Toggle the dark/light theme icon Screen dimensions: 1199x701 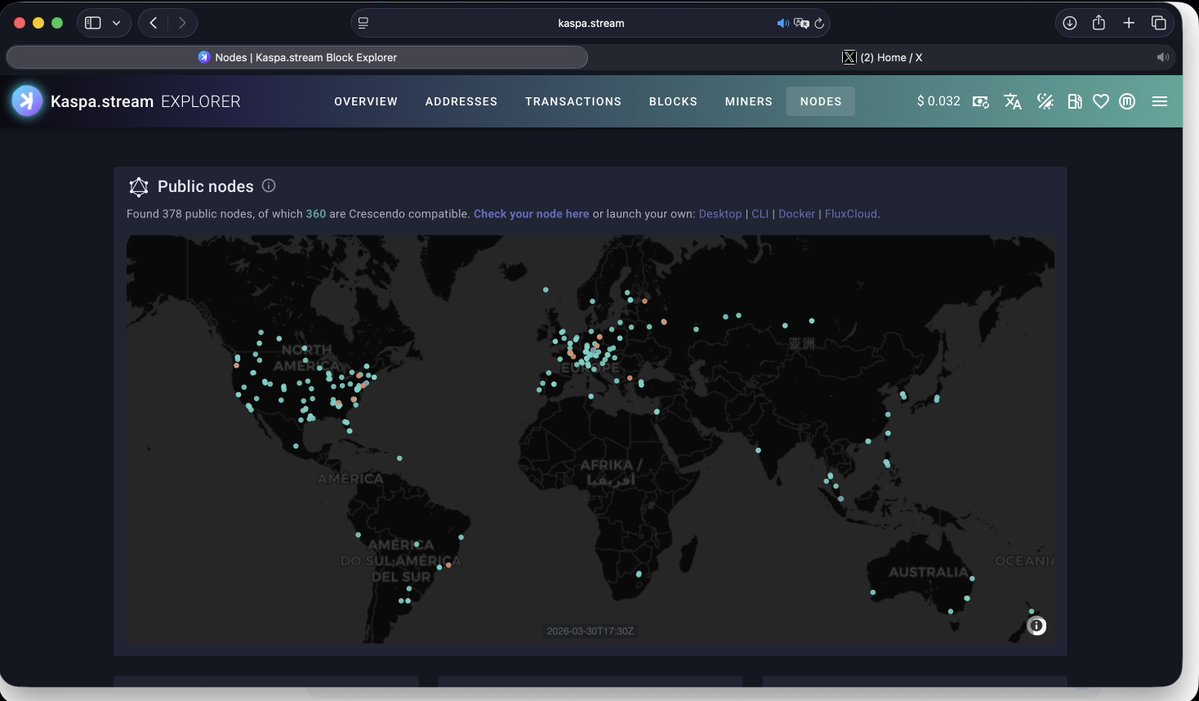pos(1045,102)
